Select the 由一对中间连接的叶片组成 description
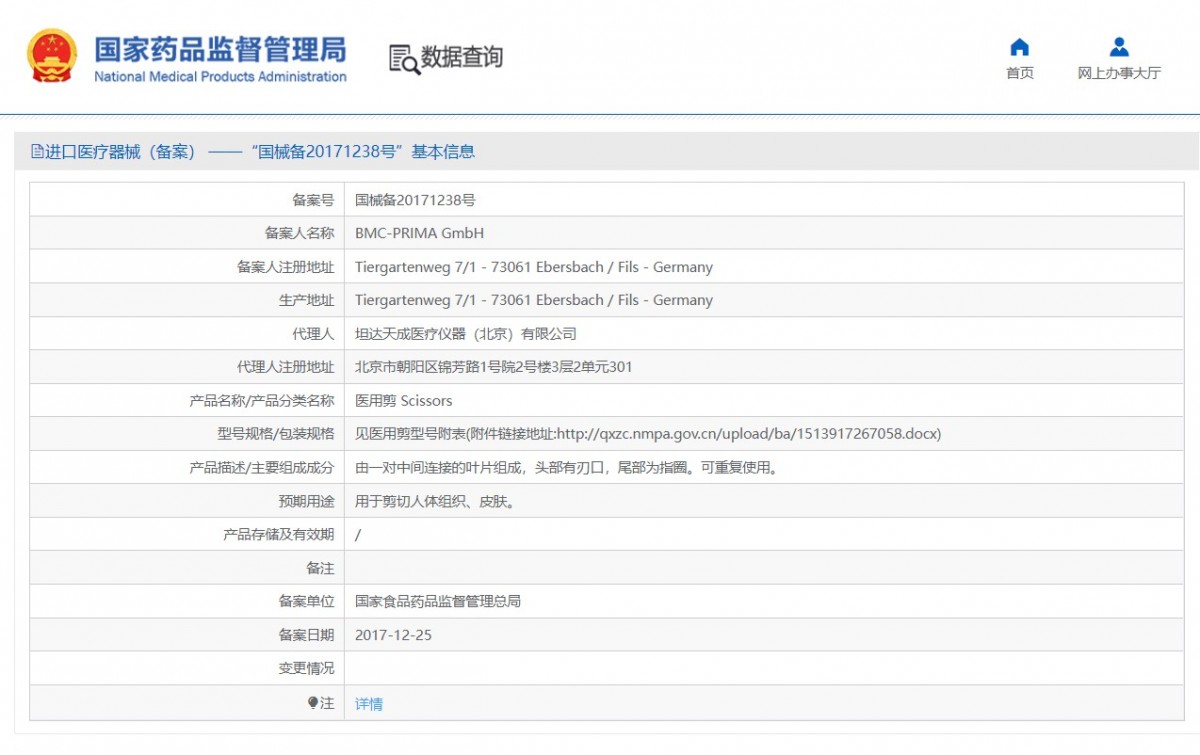The height and width of the screenshot is (755, 1200). pyautogui.click(x=567, y=467)
